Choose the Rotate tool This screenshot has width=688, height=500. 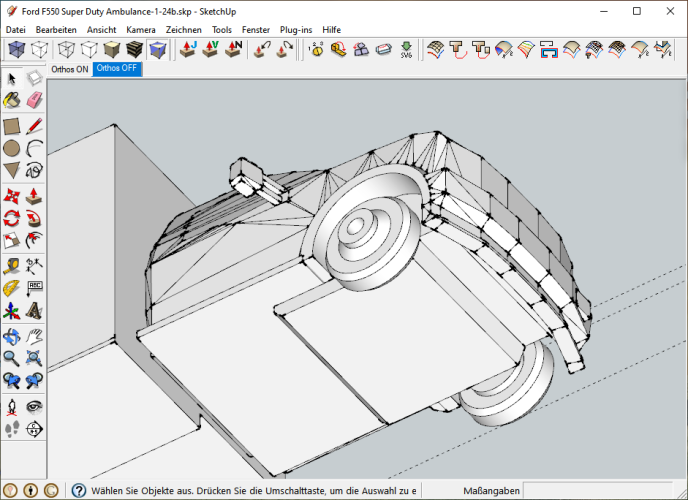coord(12,218)
